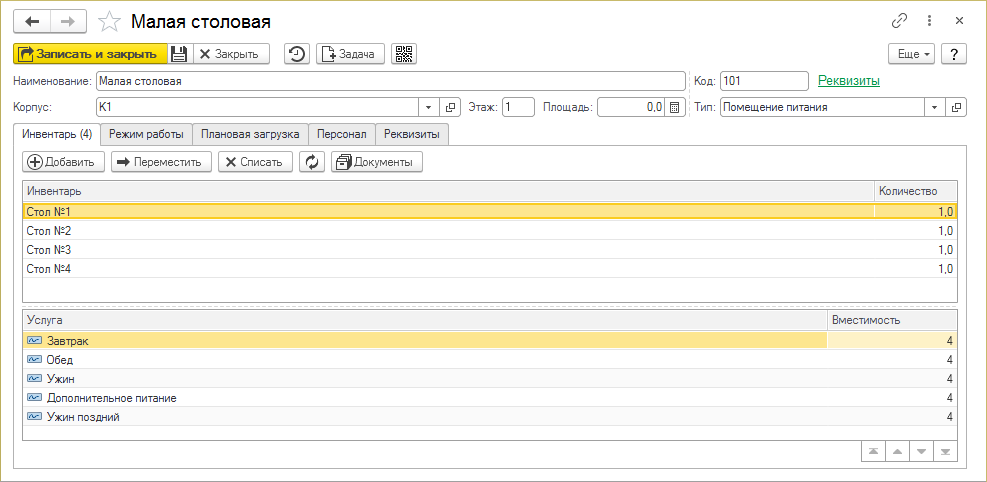Add to favorites with the star icon
The image size is (987, 482).
(x=110, y=22)
